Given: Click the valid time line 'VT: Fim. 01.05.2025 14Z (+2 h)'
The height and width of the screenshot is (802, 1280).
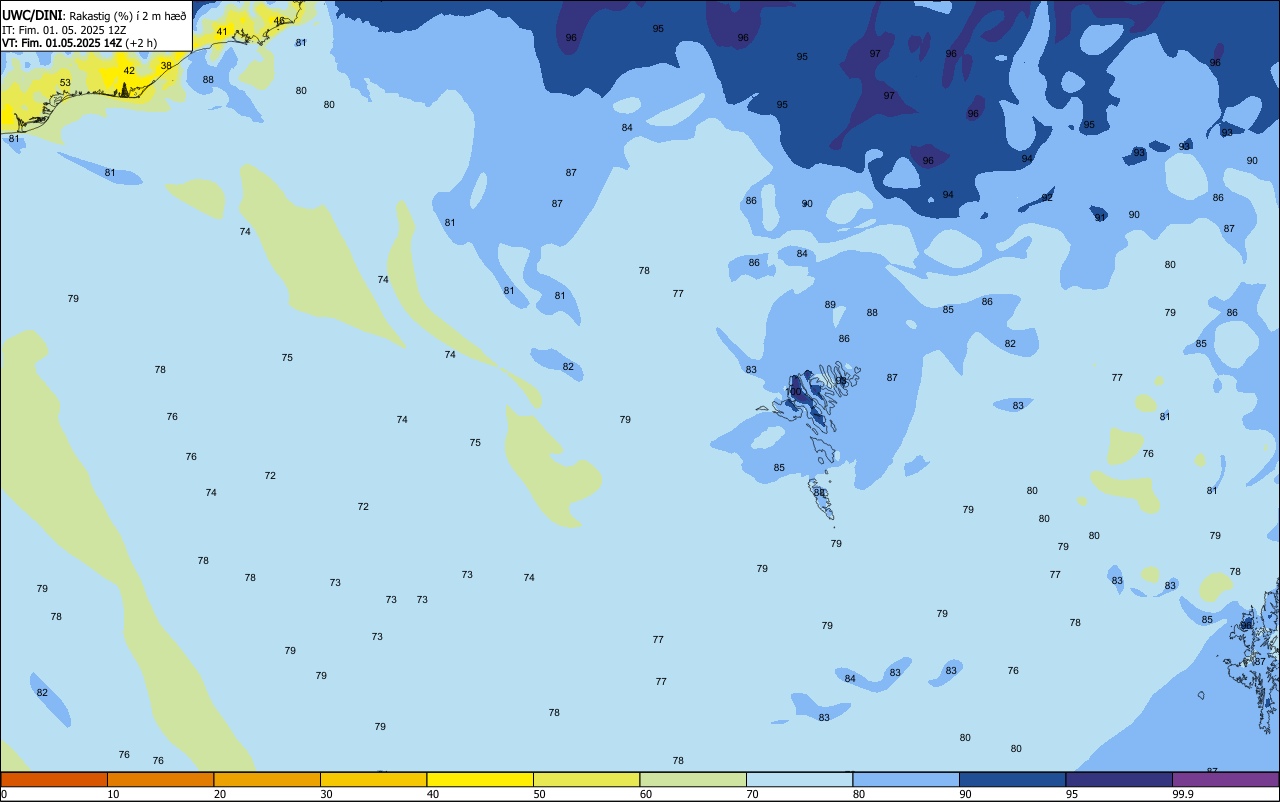Looking at the screenshot, I should (79, 43).
